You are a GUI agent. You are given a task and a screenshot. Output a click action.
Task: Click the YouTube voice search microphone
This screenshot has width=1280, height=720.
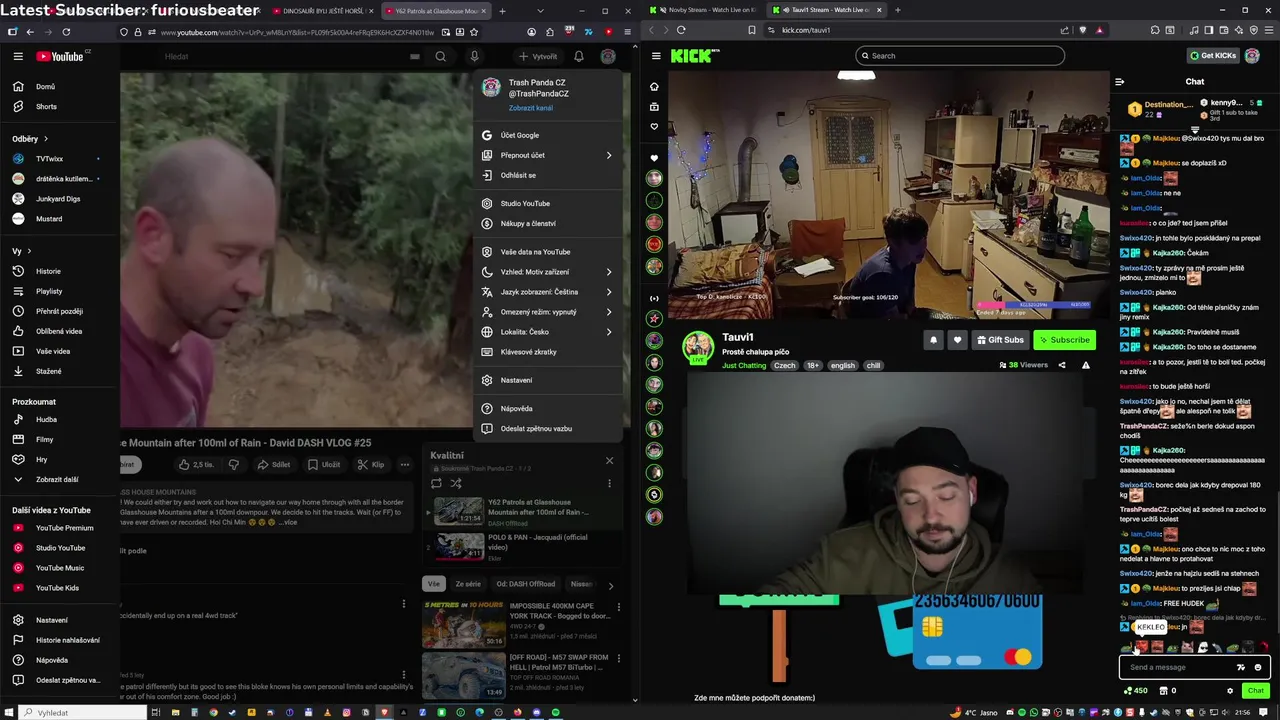(474, 56)
